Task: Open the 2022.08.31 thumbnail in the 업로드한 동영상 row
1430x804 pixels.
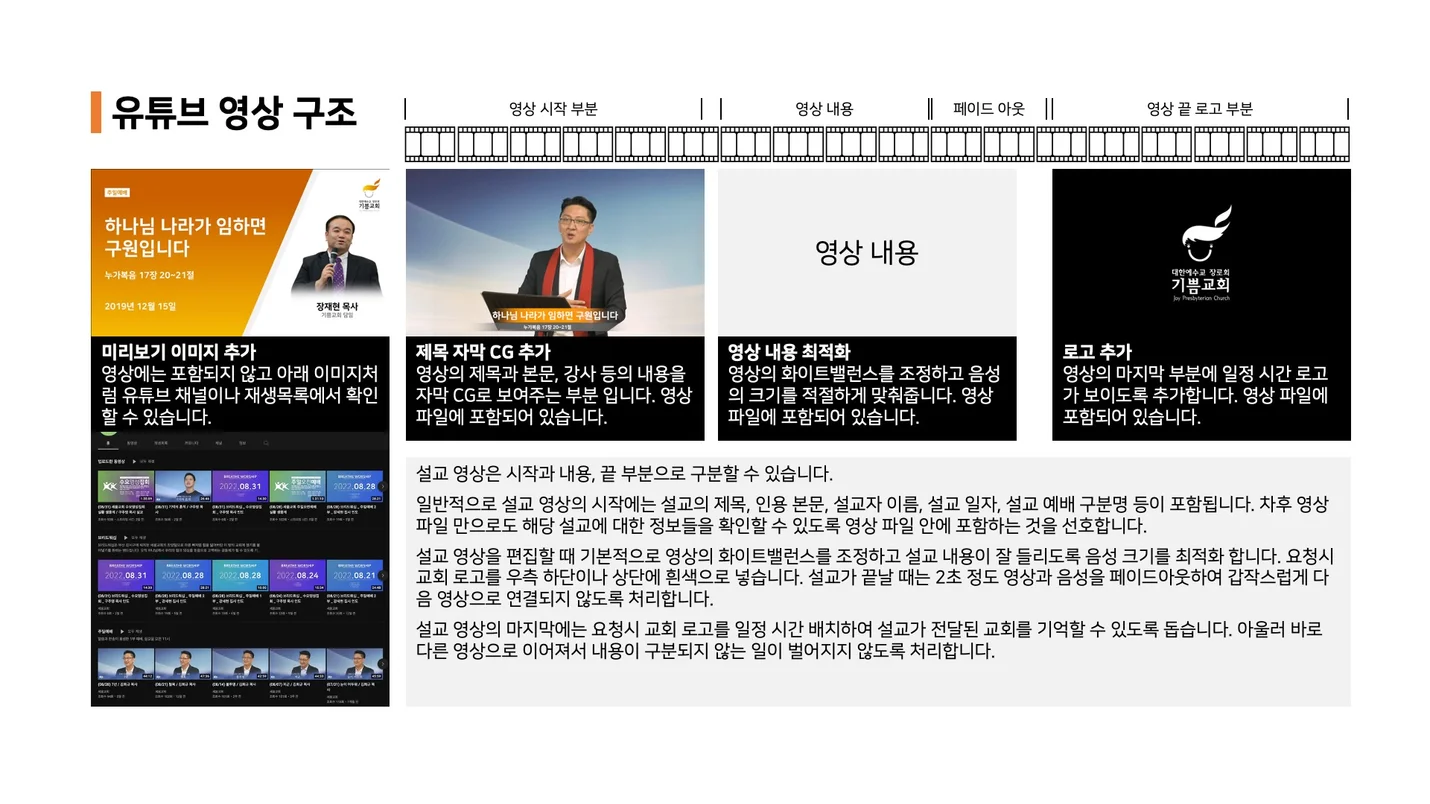Action: (240, 486)
